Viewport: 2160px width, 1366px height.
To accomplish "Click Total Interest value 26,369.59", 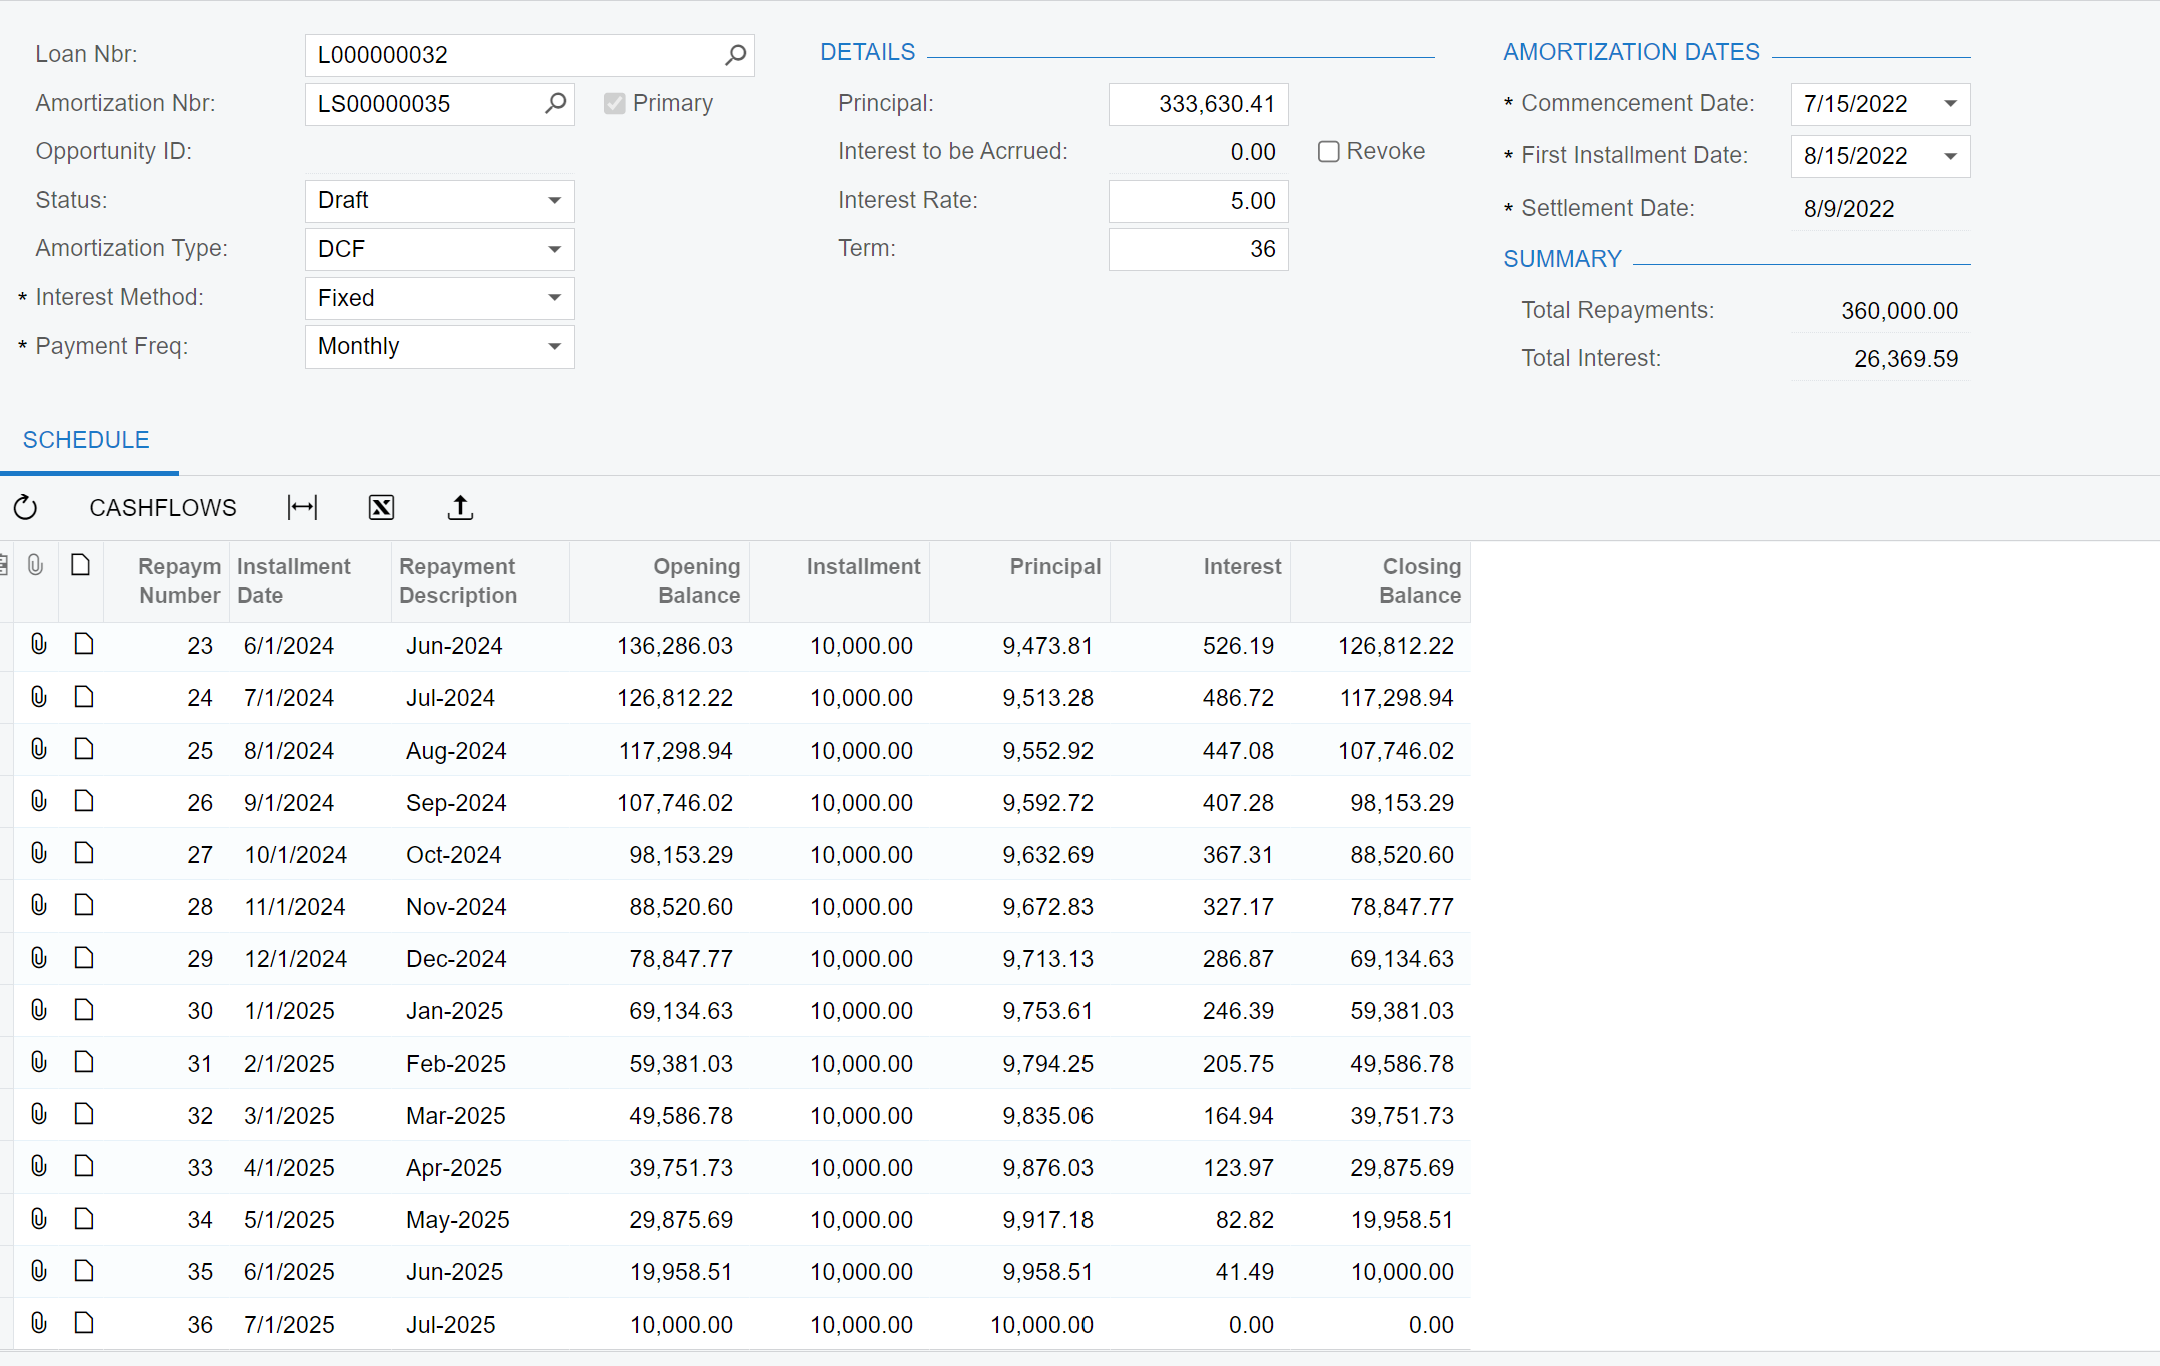I will (1905, 359).
